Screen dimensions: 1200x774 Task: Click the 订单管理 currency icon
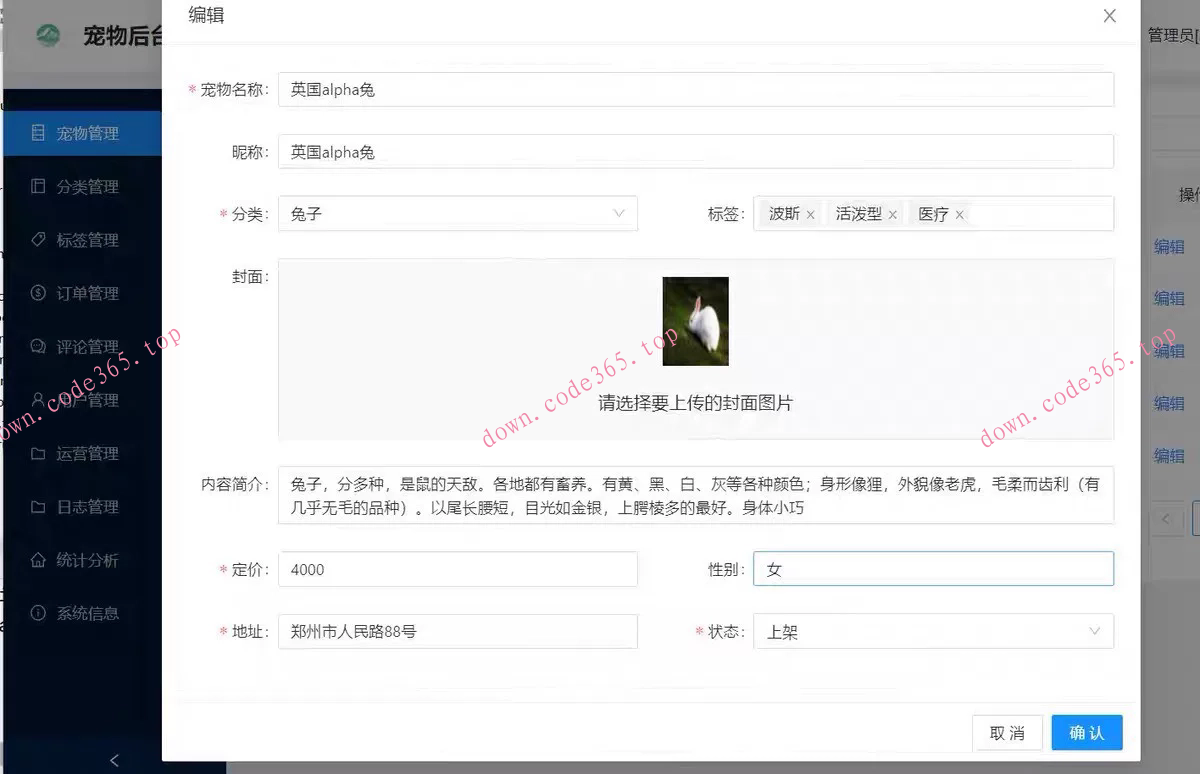click(x=40, y=293)
